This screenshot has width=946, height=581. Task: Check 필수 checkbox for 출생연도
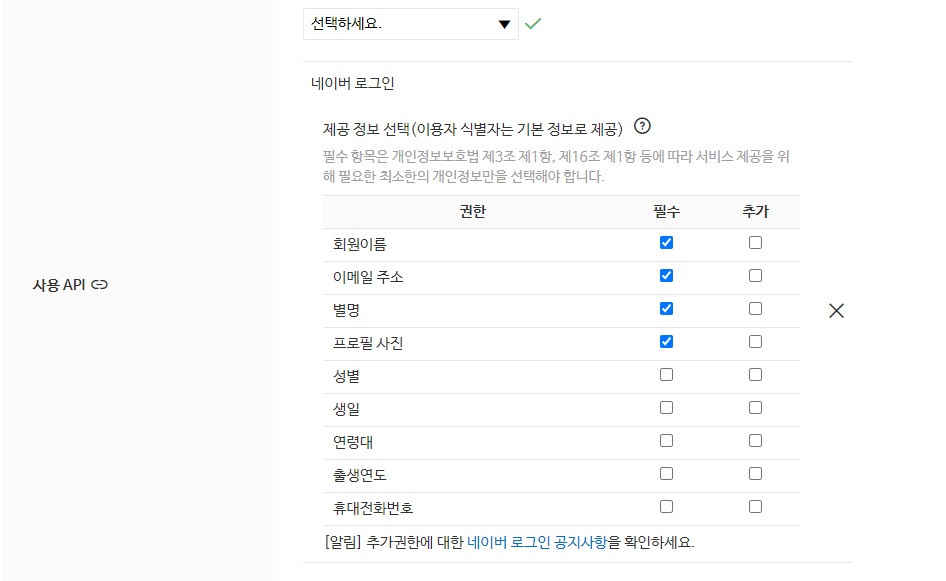click(666, 474)
